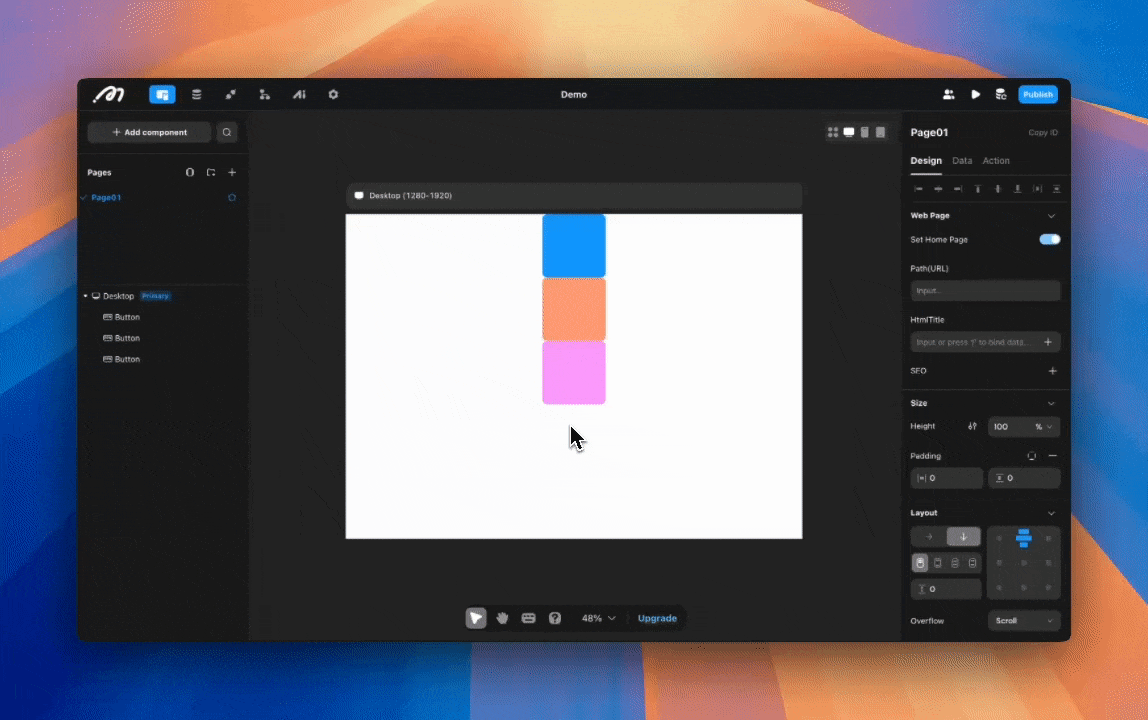This screenshot has width=1148, height=720.
Task: Click the adjust icon next to Height
Action: coord(972,426)
